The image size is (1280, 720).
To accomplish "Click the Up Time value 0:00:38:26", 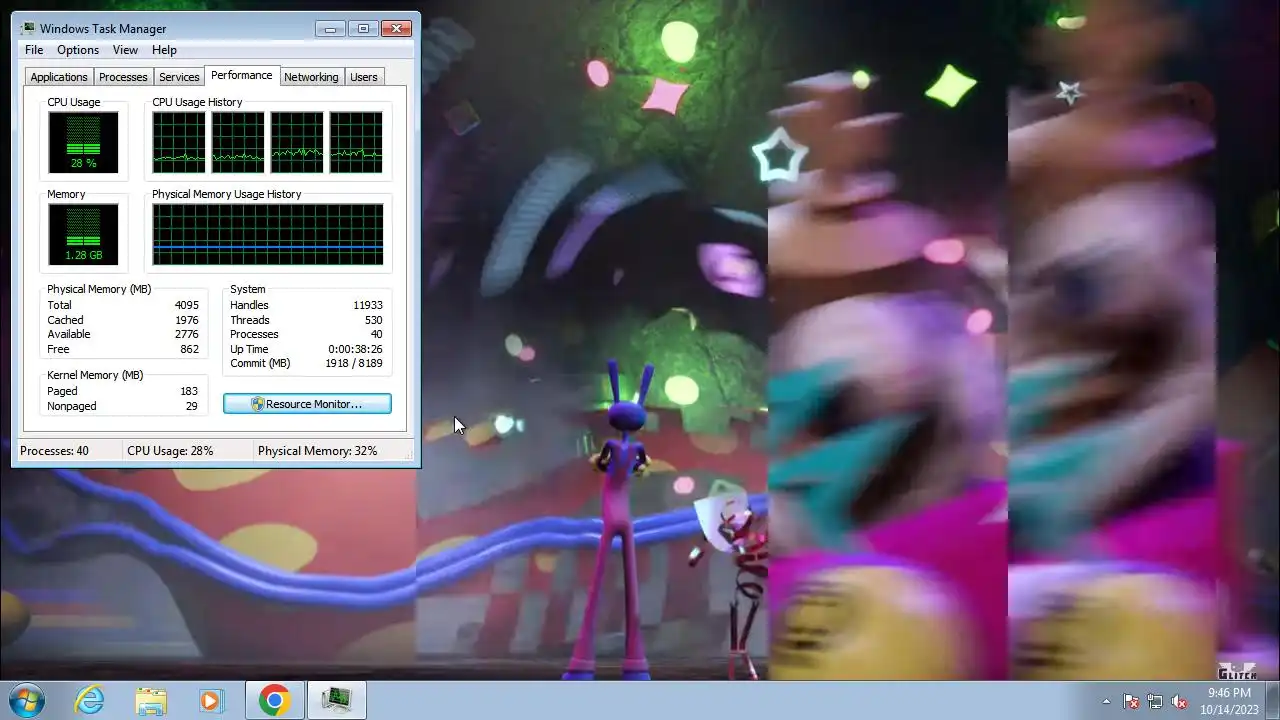I will (355, 349).
